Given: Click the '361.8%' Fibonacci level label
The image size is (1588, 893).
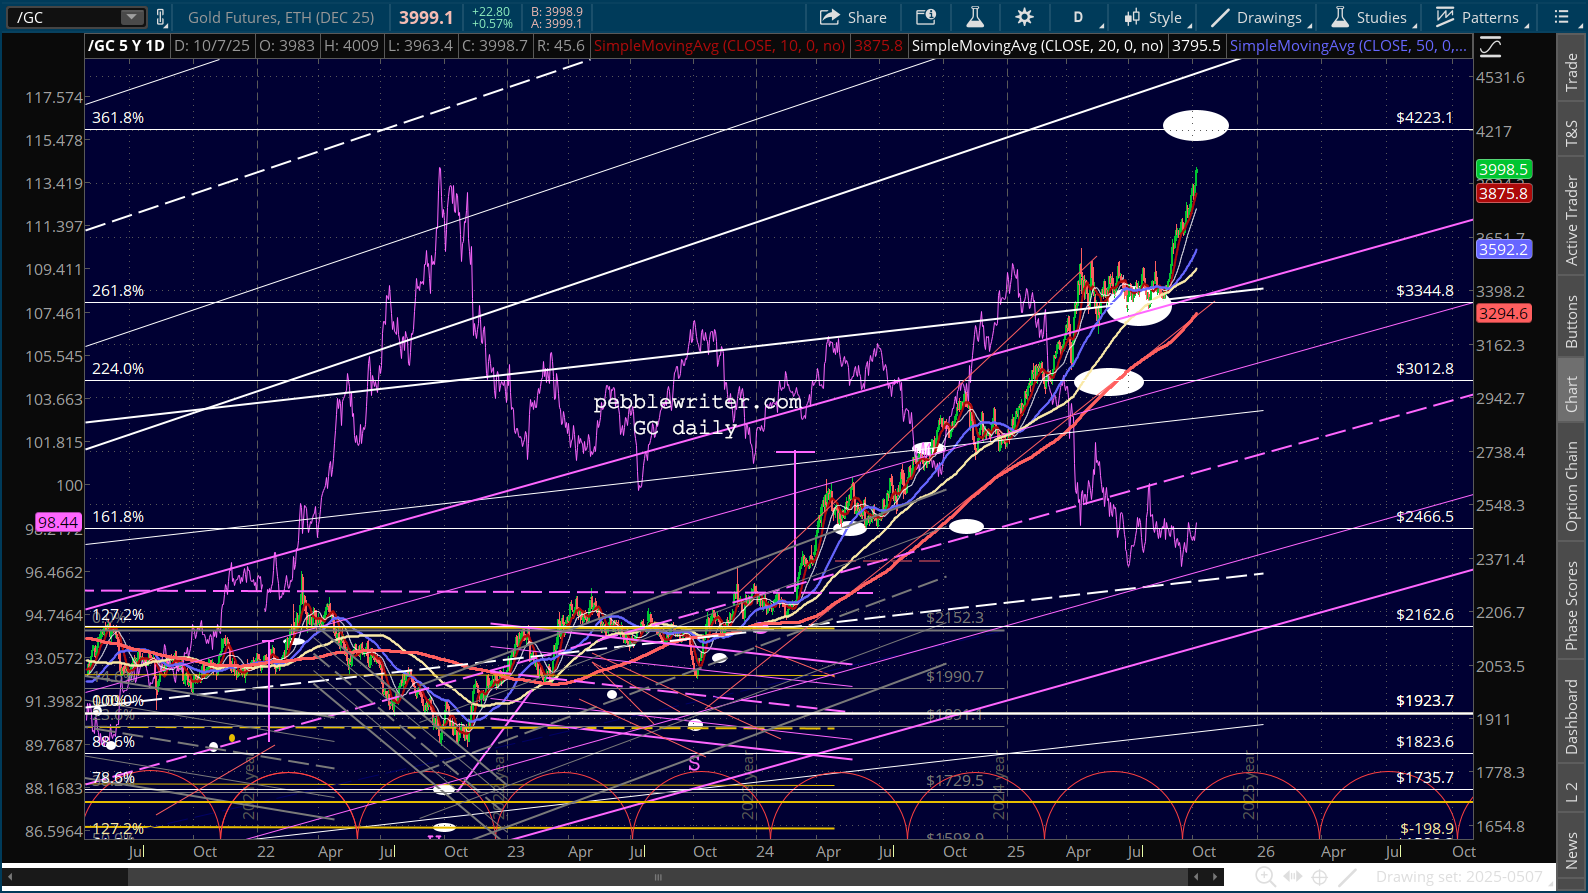Looking at the screenshot, I should pyautogui.click(x=118, y=118).
